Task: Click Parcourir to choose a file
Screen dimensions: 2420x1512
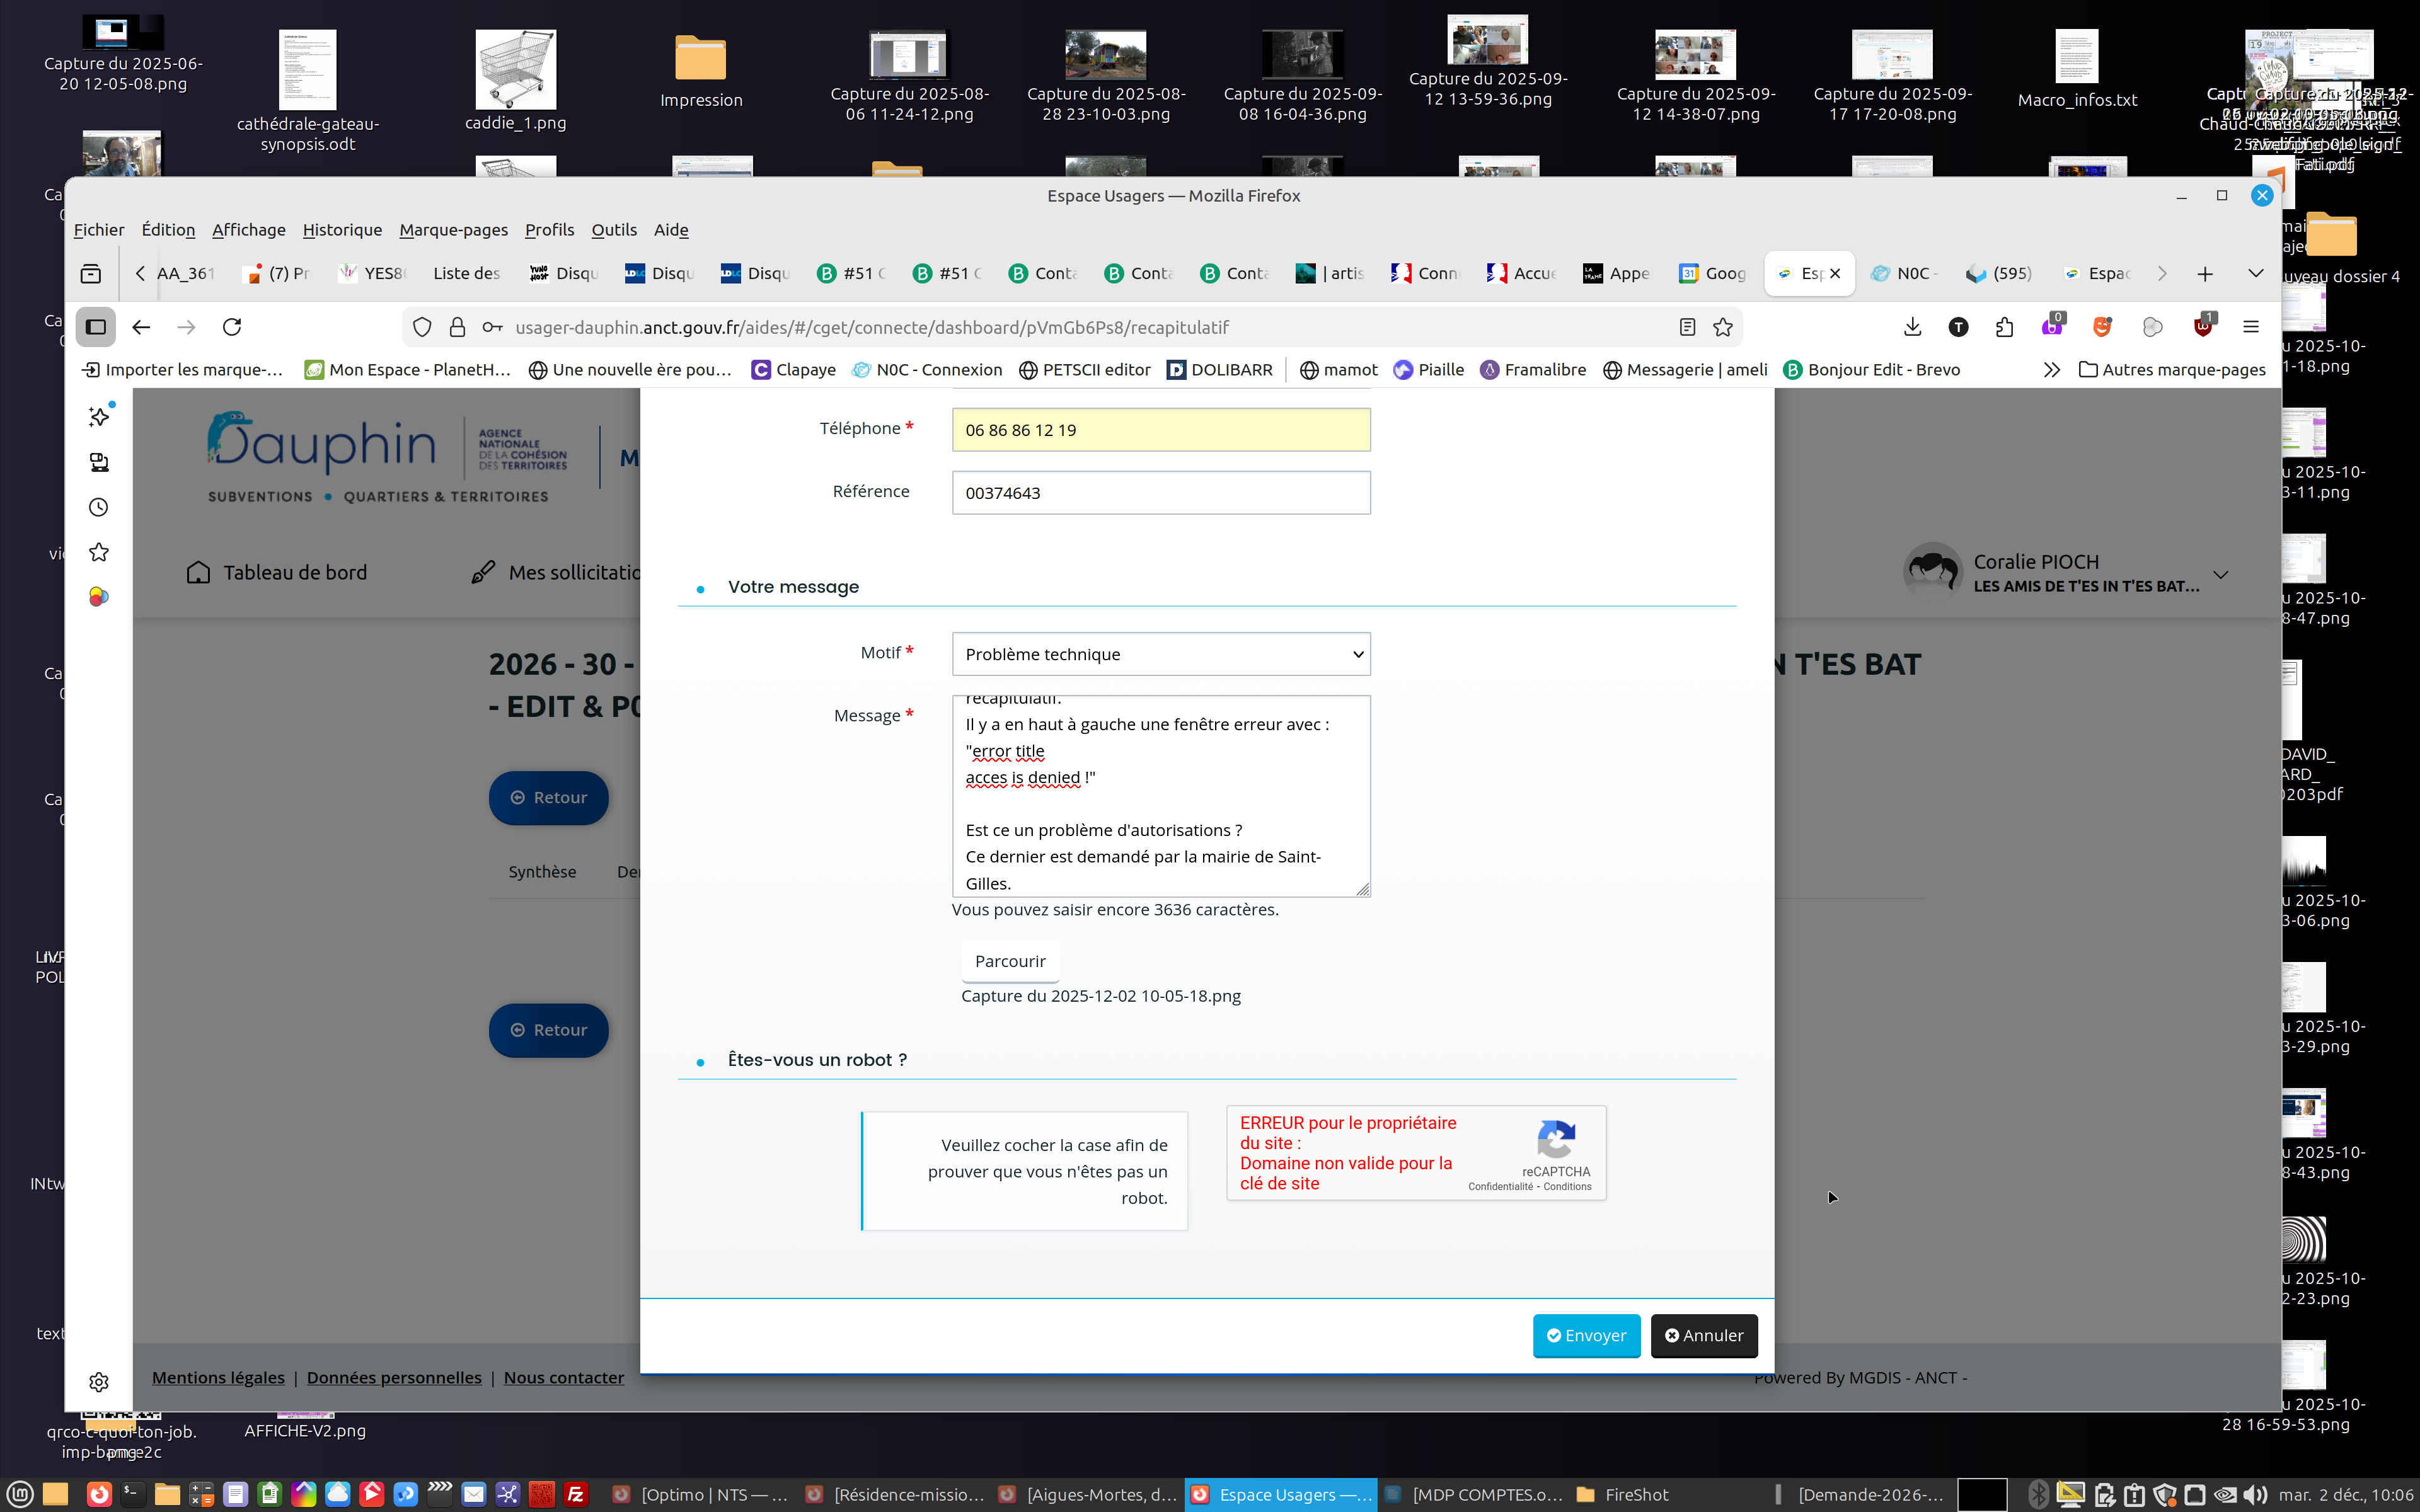Action: (1009, 961)
